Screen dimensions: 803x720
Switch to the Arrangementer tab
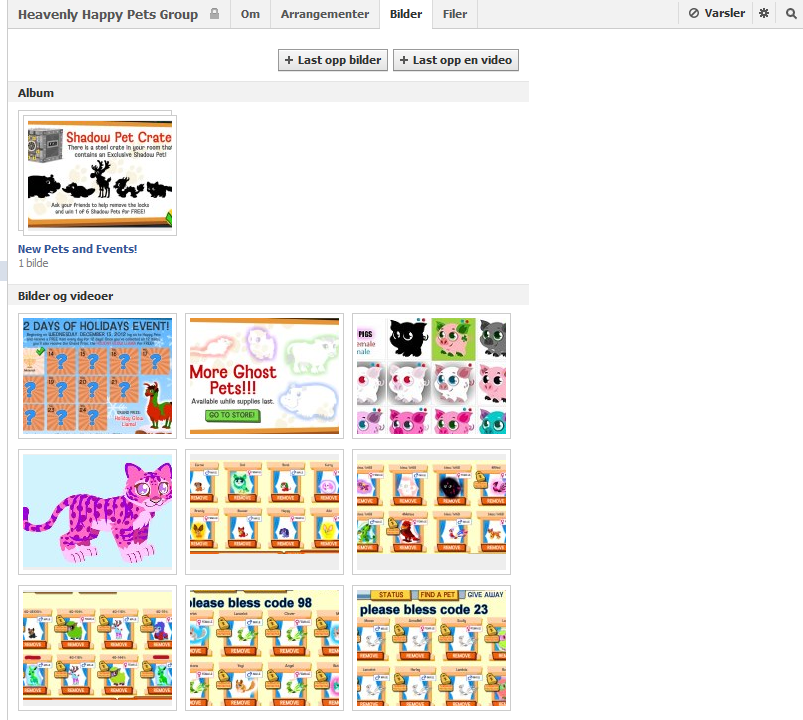tap(325, 14)
